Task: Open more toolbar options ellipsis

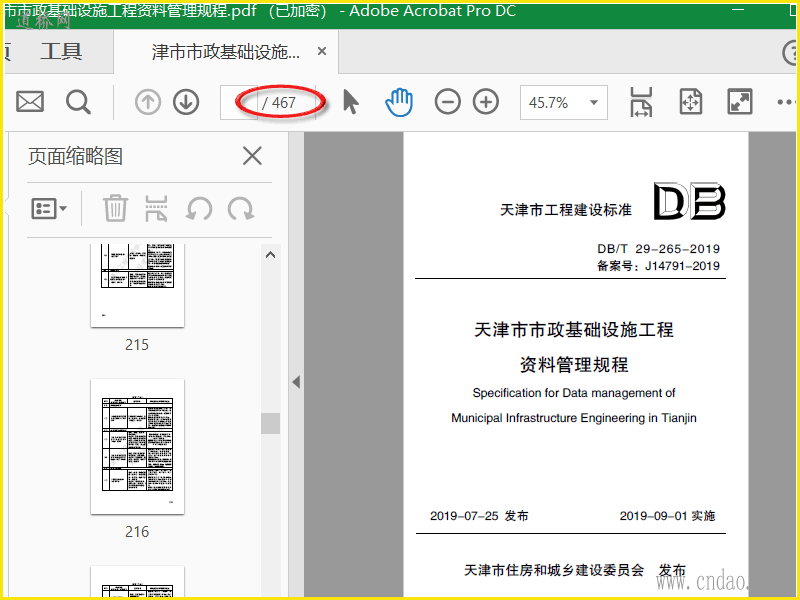Action: pyautogui.click(x=786, y=102)
